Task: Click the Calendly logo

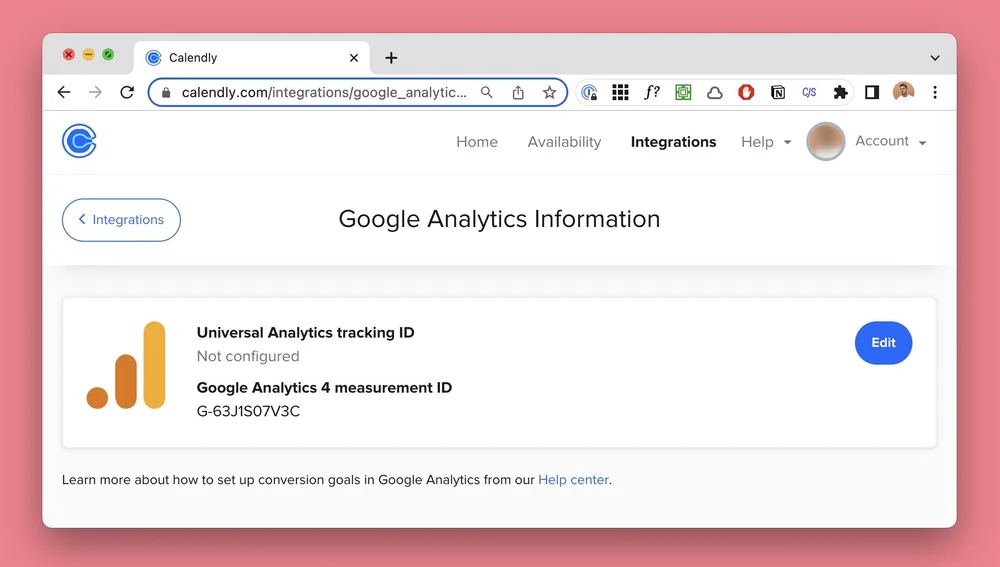Action: (x=79, y=141)
